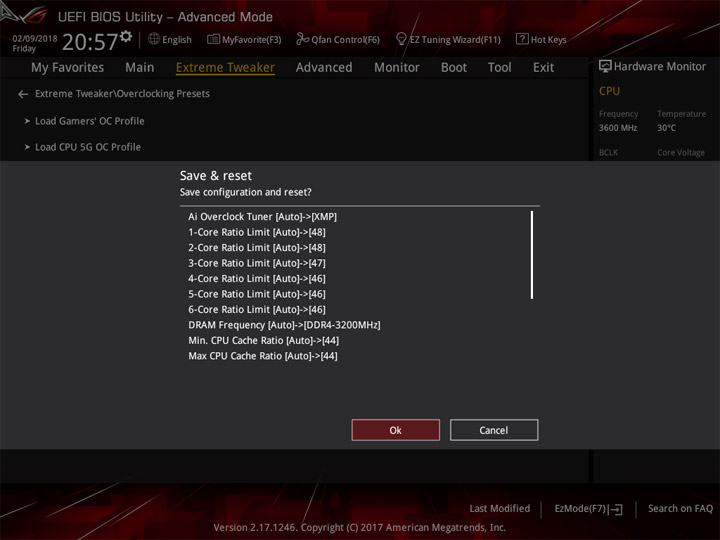Open the Advanced tab
Screen dimensions: 720x540
click(324, 68)
